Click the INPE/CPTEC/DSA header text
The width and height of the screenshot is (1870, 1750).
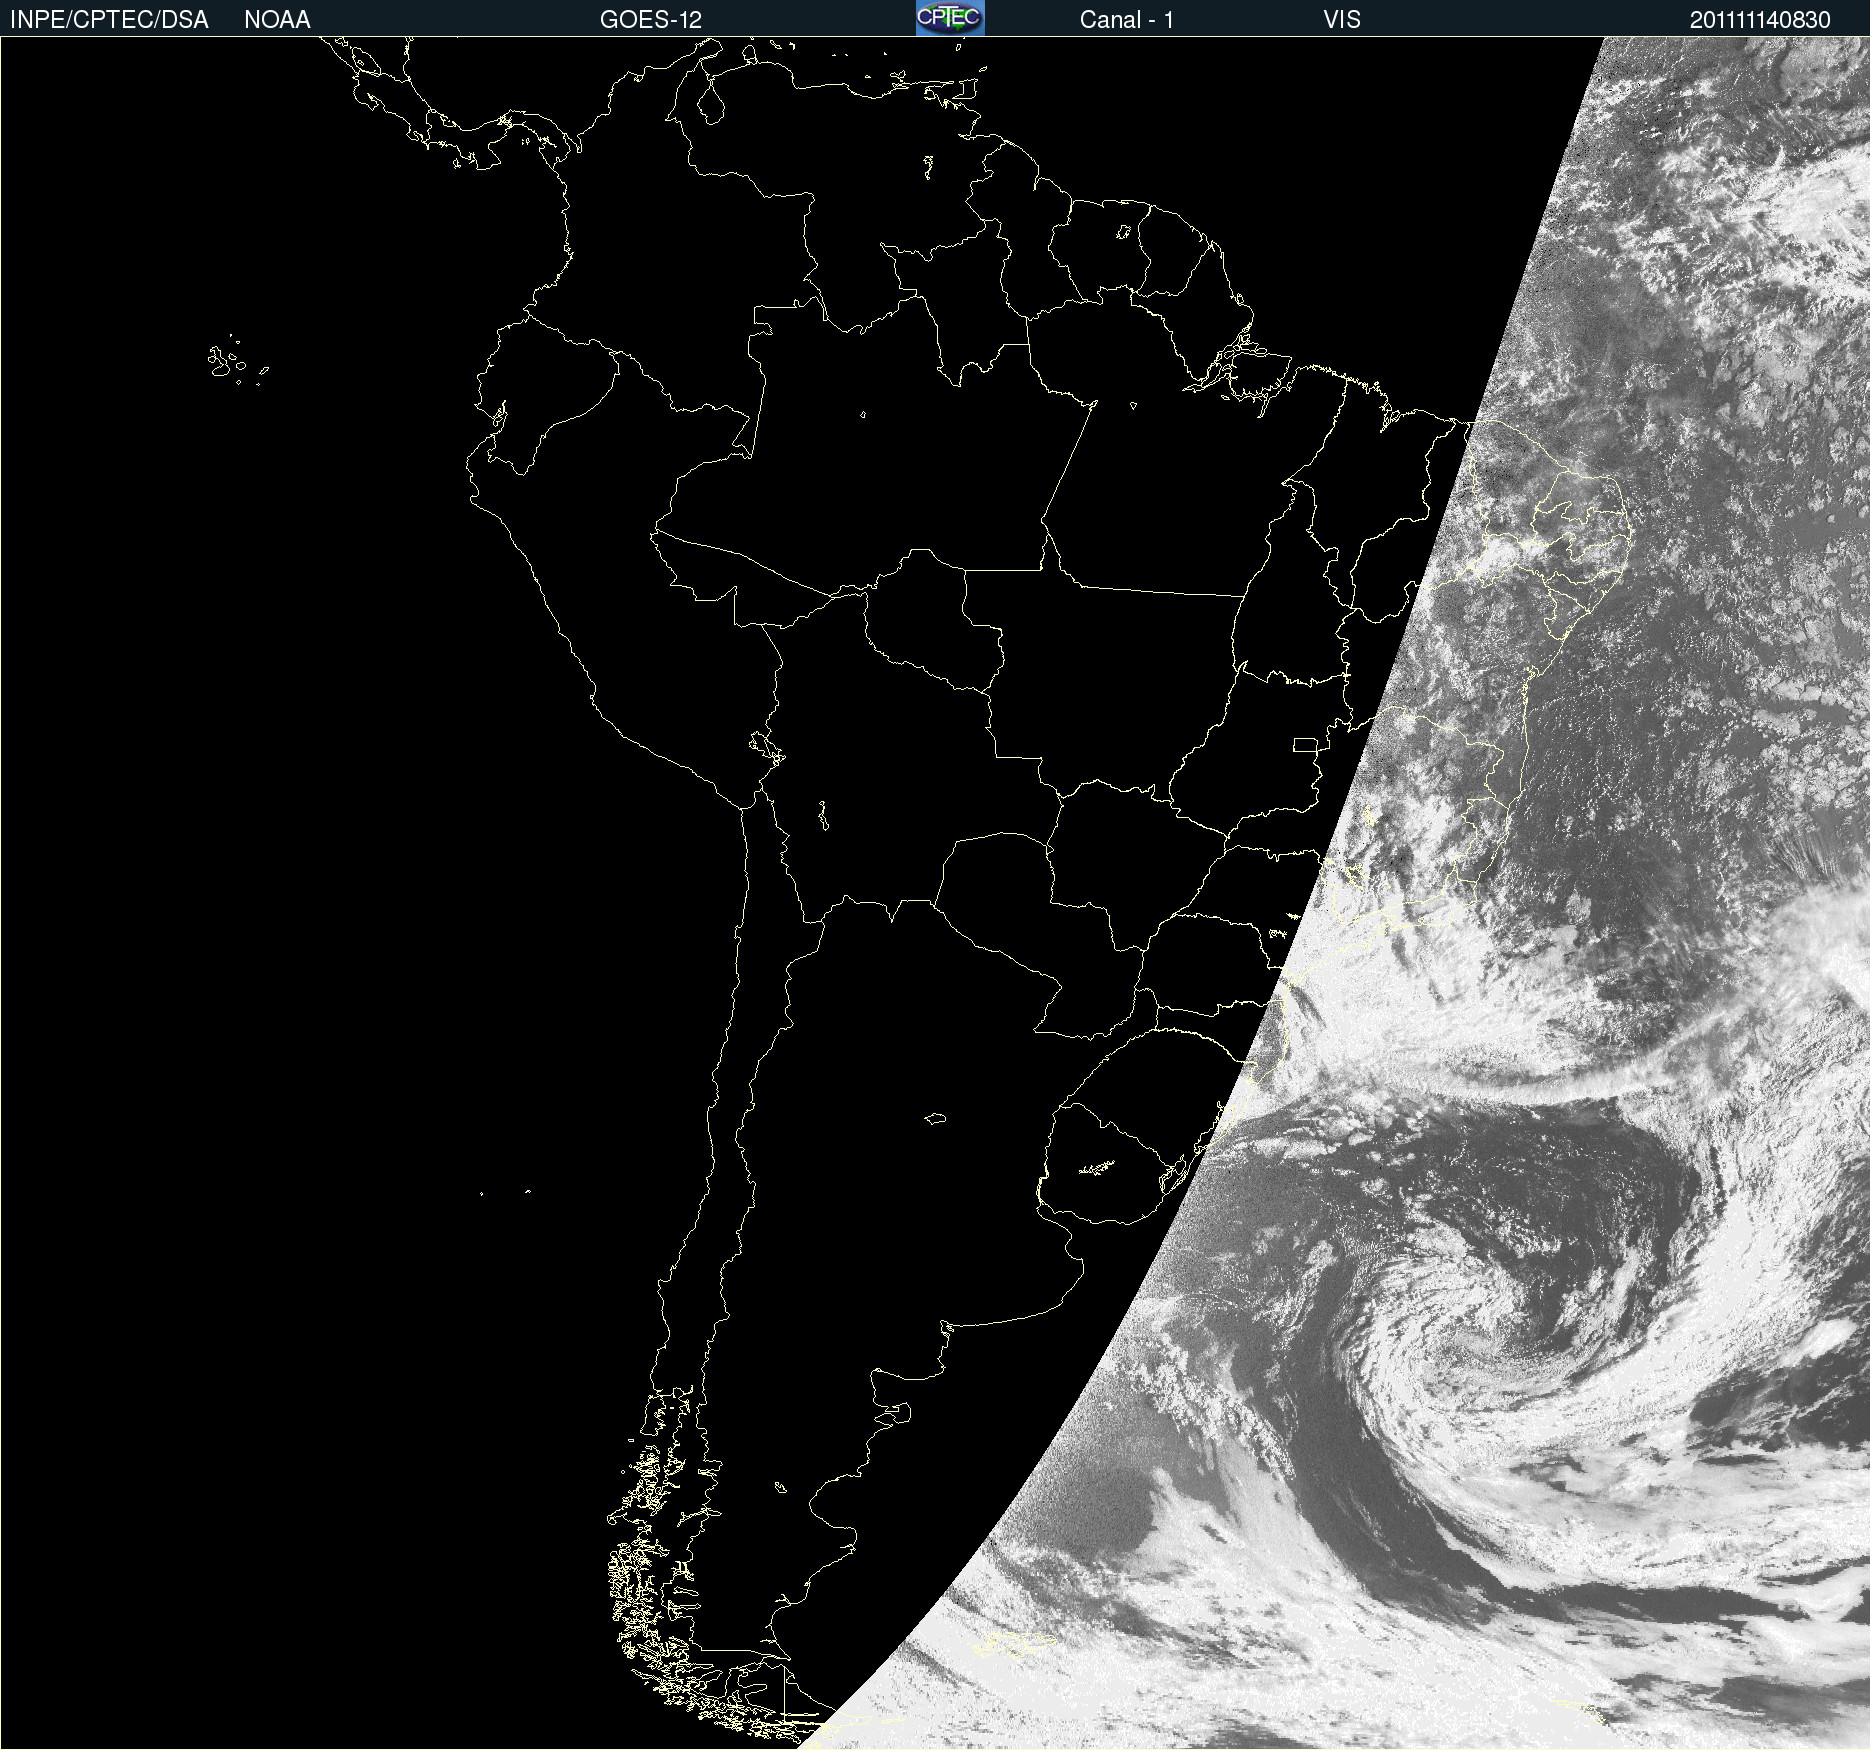(109, 20)
